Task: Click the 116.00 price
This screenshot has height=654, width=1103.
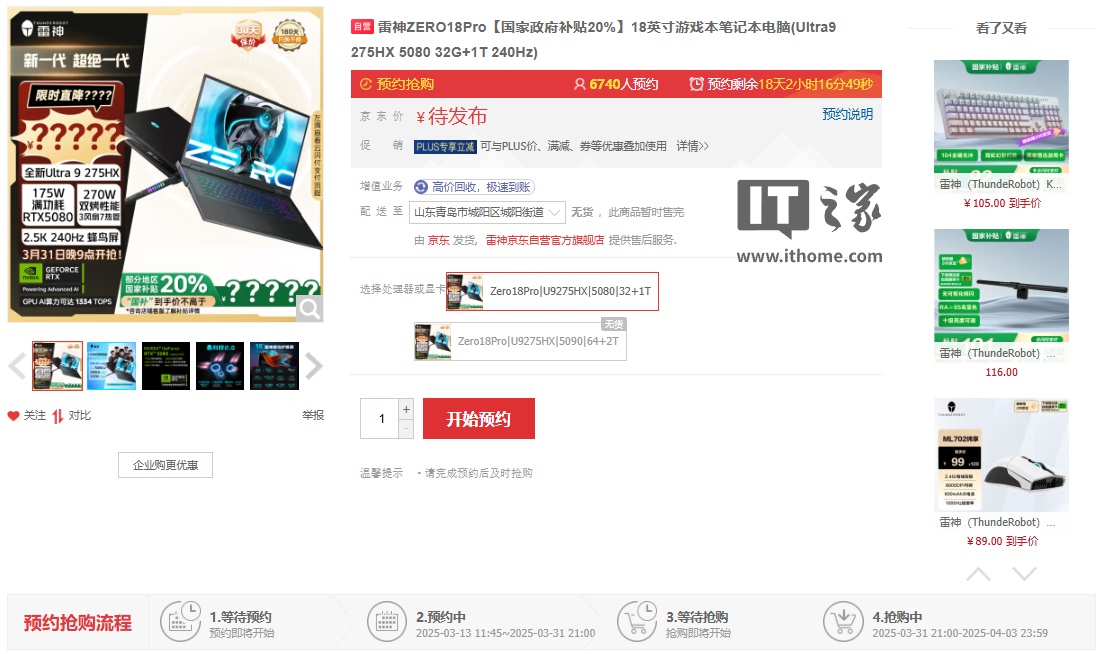Action: click(x=1002, y=372)
